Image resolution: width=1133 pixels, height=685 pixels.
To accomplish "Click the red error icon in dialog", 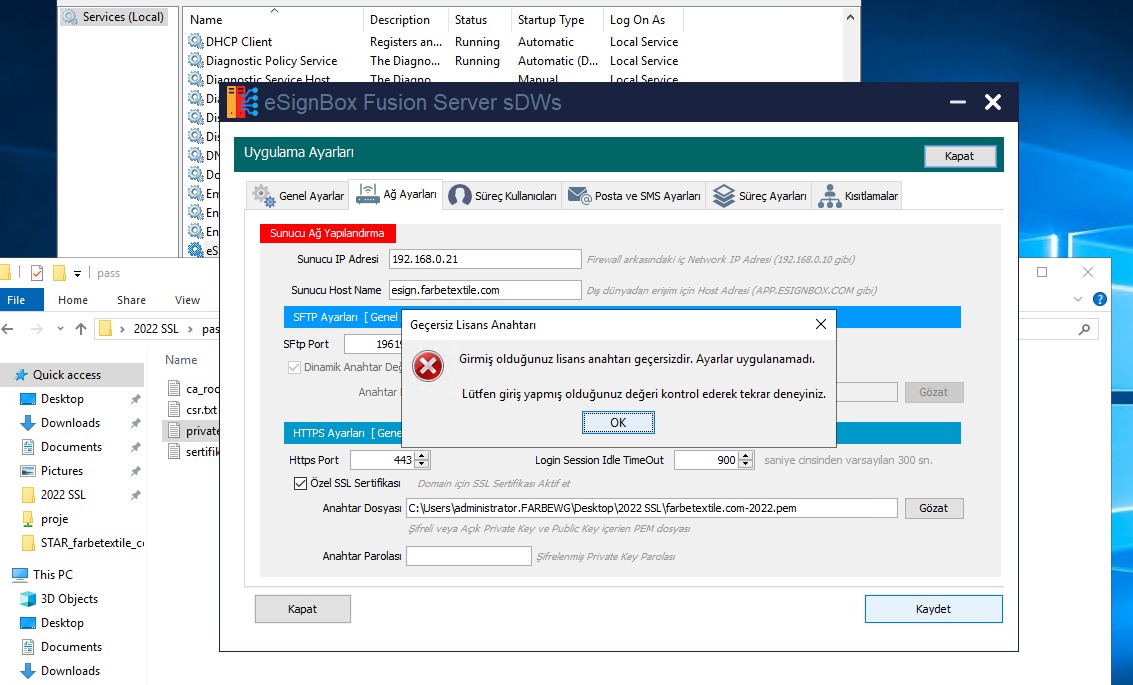I will 428,366.
